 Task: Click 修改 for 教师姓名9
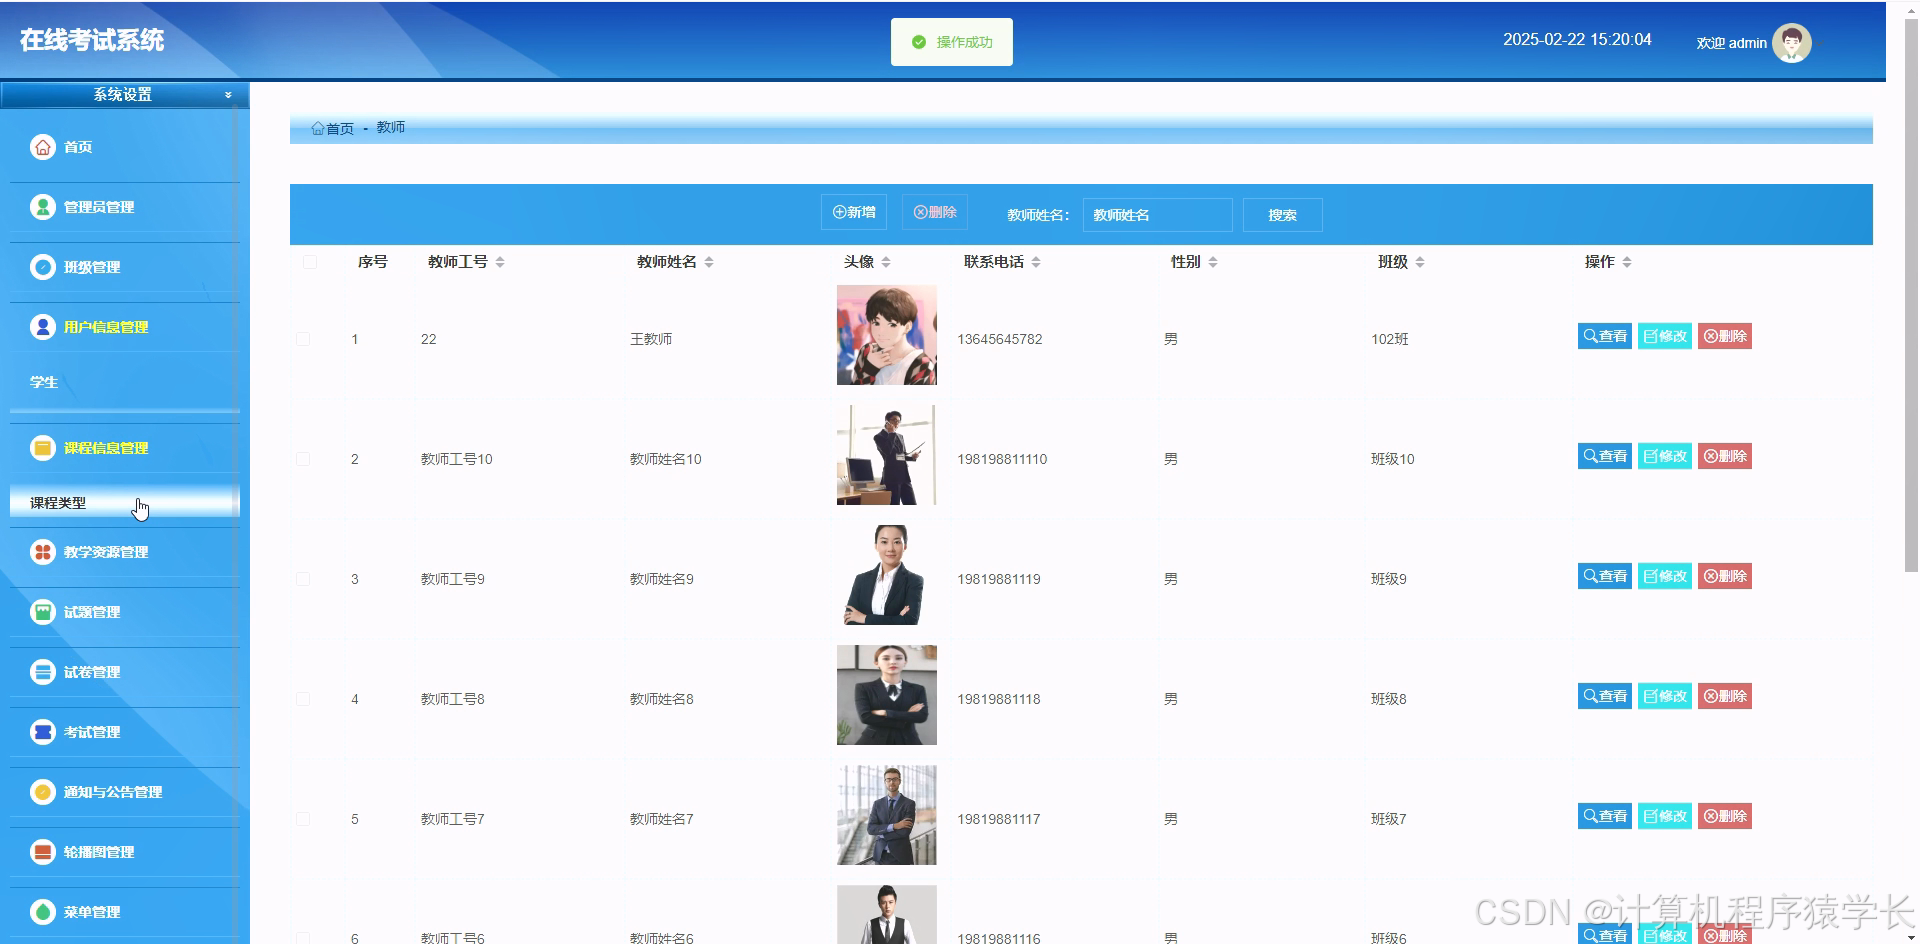(x=1665, y=576)
